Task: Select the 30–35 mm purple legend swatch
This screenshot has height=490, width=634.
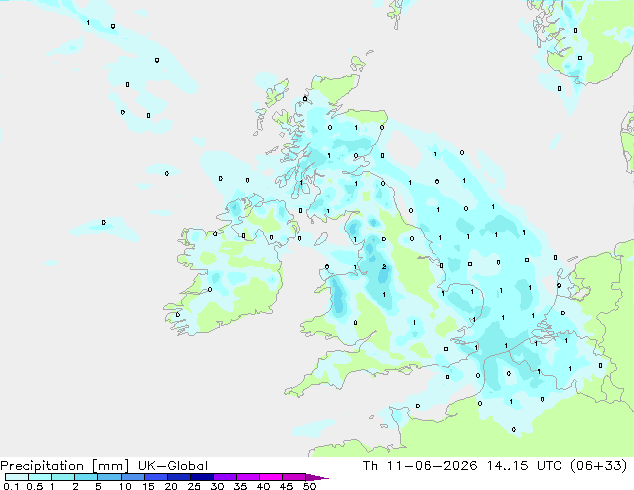Action: [224, 477]
